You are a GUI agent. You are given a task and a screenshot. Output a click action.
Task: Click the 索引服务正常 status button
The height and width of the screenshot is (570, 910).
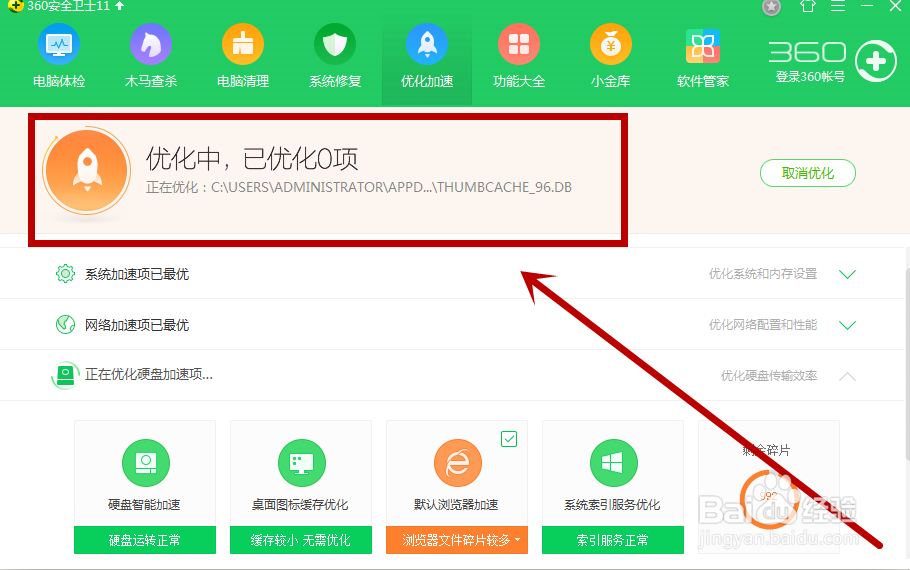pos(613,540)
